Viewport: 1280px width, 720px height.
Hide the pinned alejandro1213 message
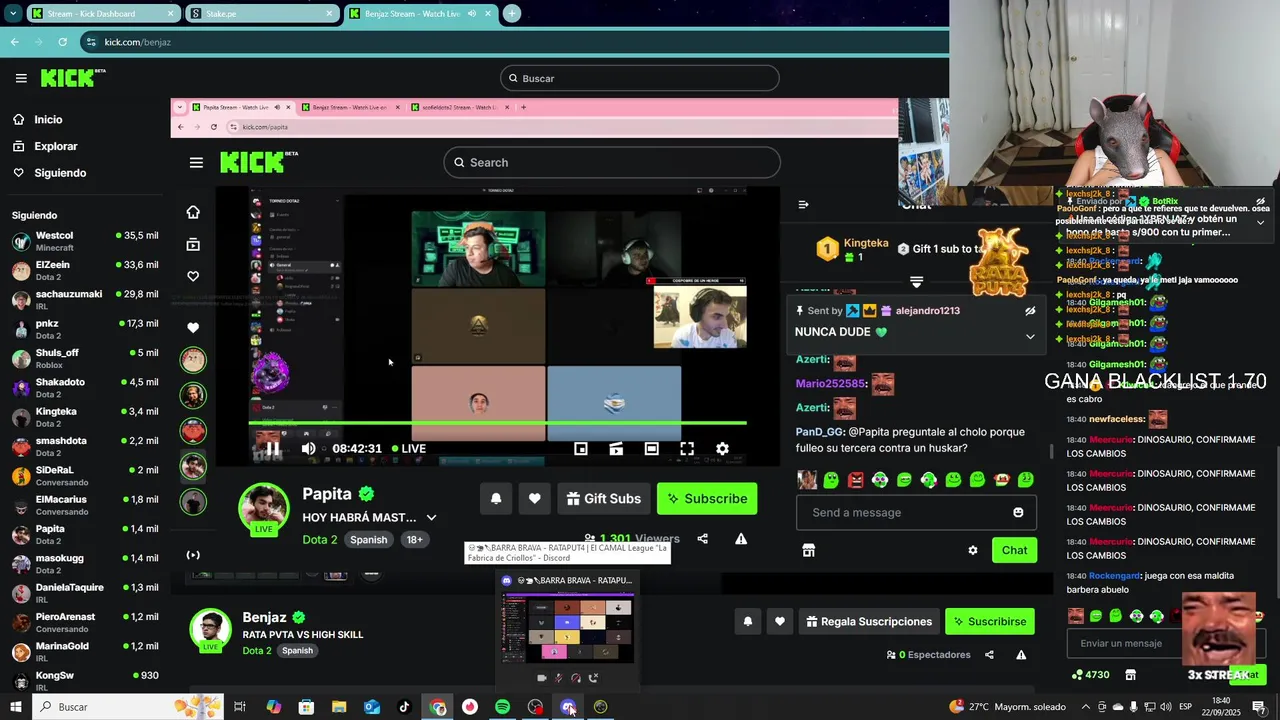1030,311
